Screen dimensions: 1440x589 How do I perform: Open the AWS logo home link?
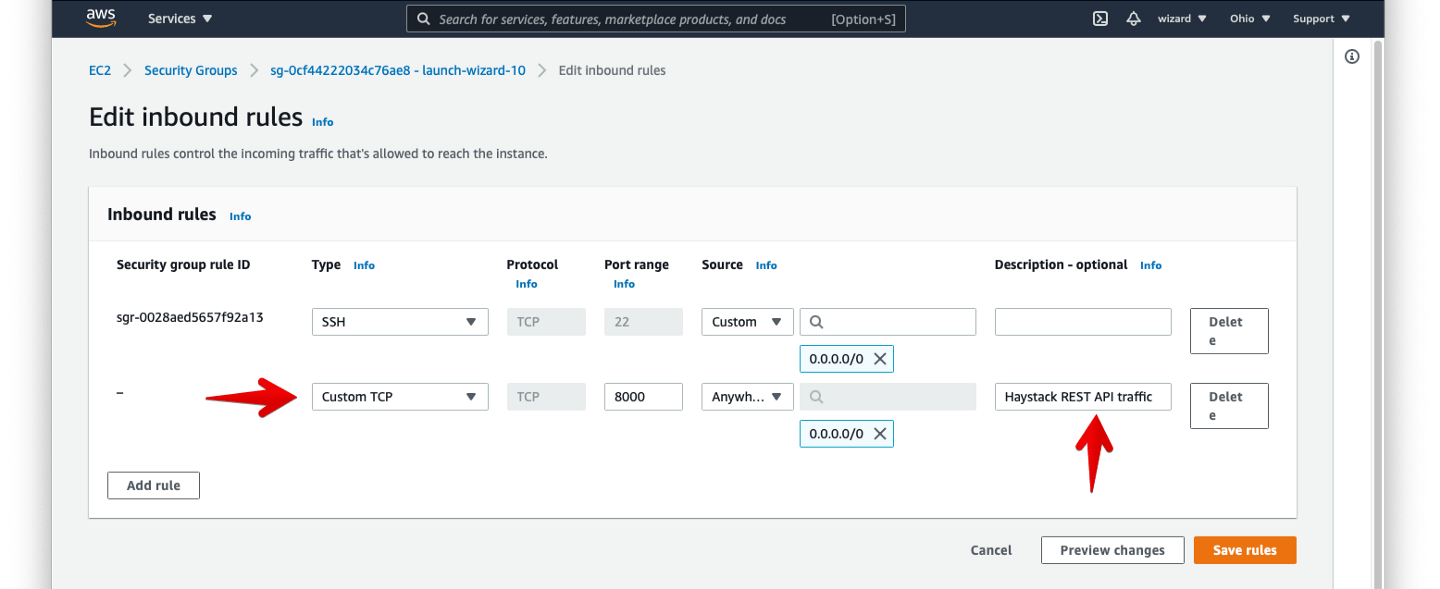102,17
